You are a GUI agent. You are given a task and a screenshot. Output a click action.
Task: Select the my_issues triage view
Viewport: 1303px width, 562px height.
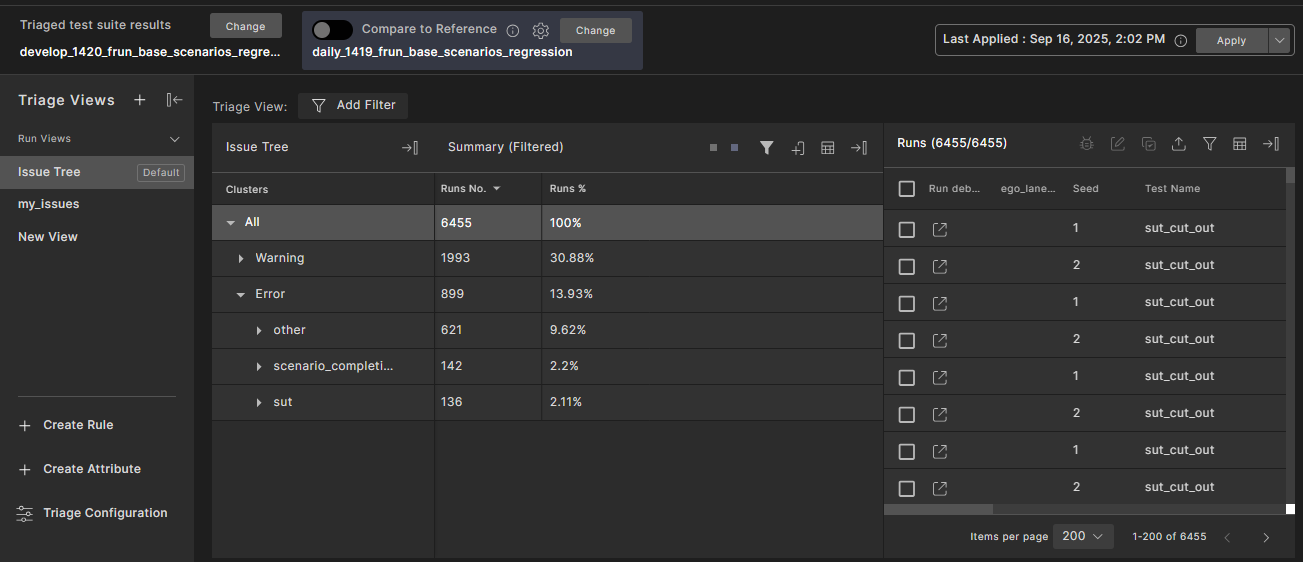(49, 204)
